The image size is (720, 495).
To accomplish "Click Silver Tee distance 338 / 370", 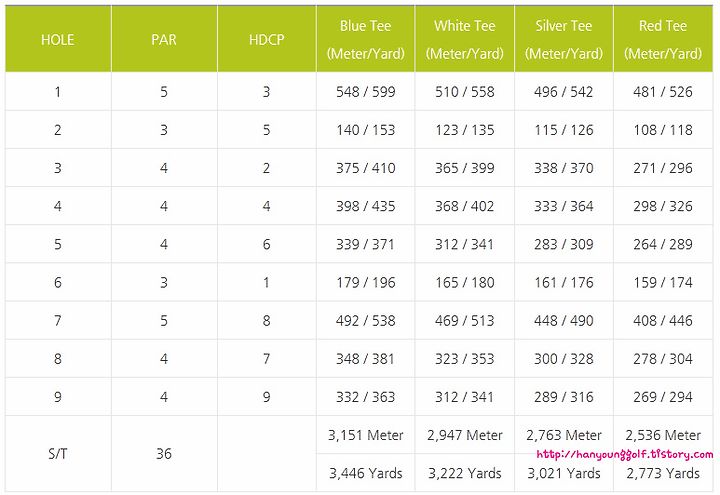I will 564,168.
